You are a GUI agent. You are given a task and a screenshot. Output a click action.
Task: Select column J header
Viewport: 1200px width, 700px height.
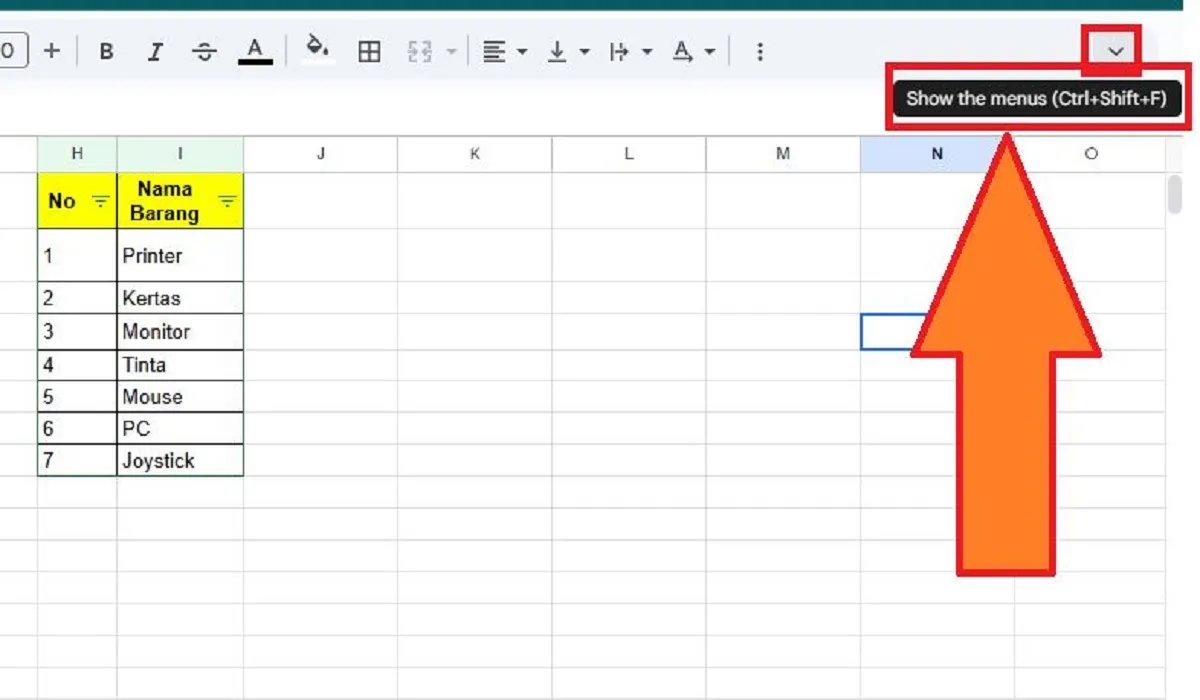(320, 154)
